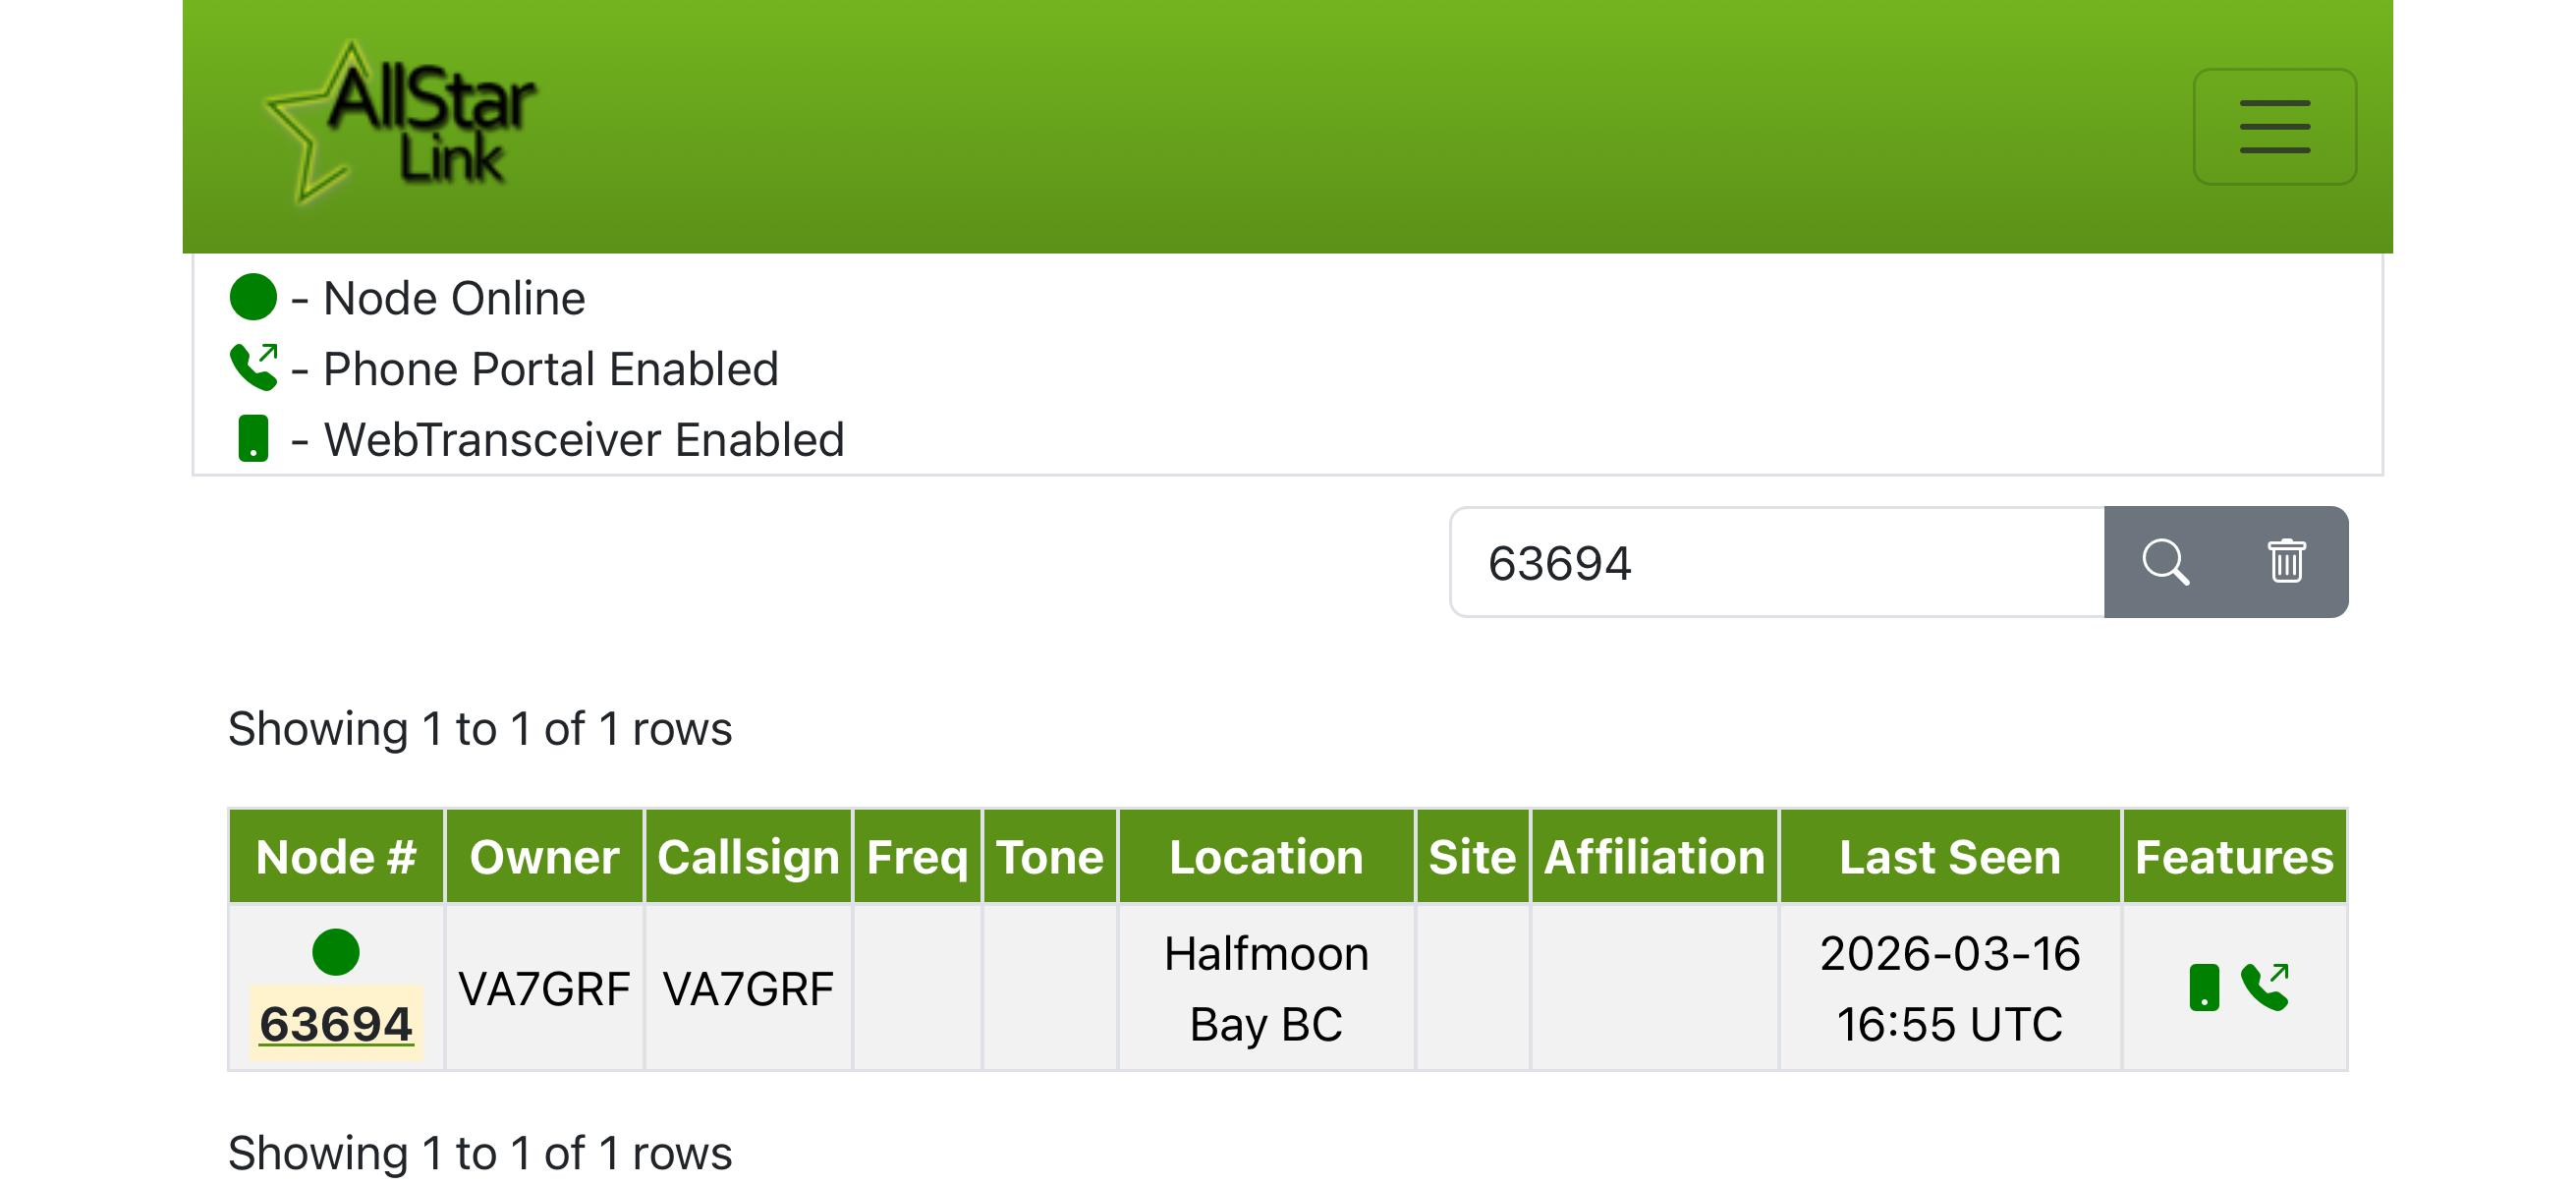Viewport: 2576px width, 1185px height.
Task: Open node 63694 link
Action: click(336, 1024)
